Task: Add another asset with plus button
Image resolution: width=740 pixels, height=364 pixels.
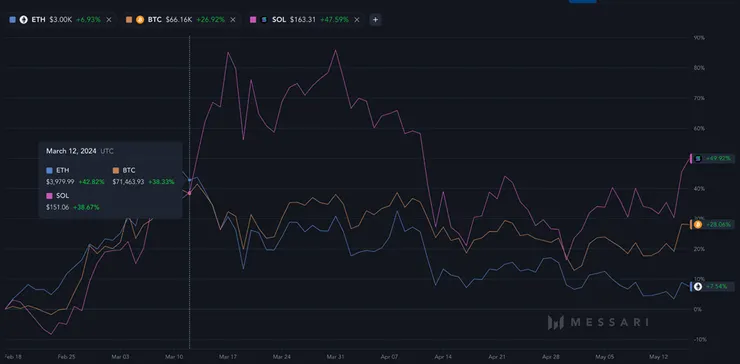Action: point(375,20)
